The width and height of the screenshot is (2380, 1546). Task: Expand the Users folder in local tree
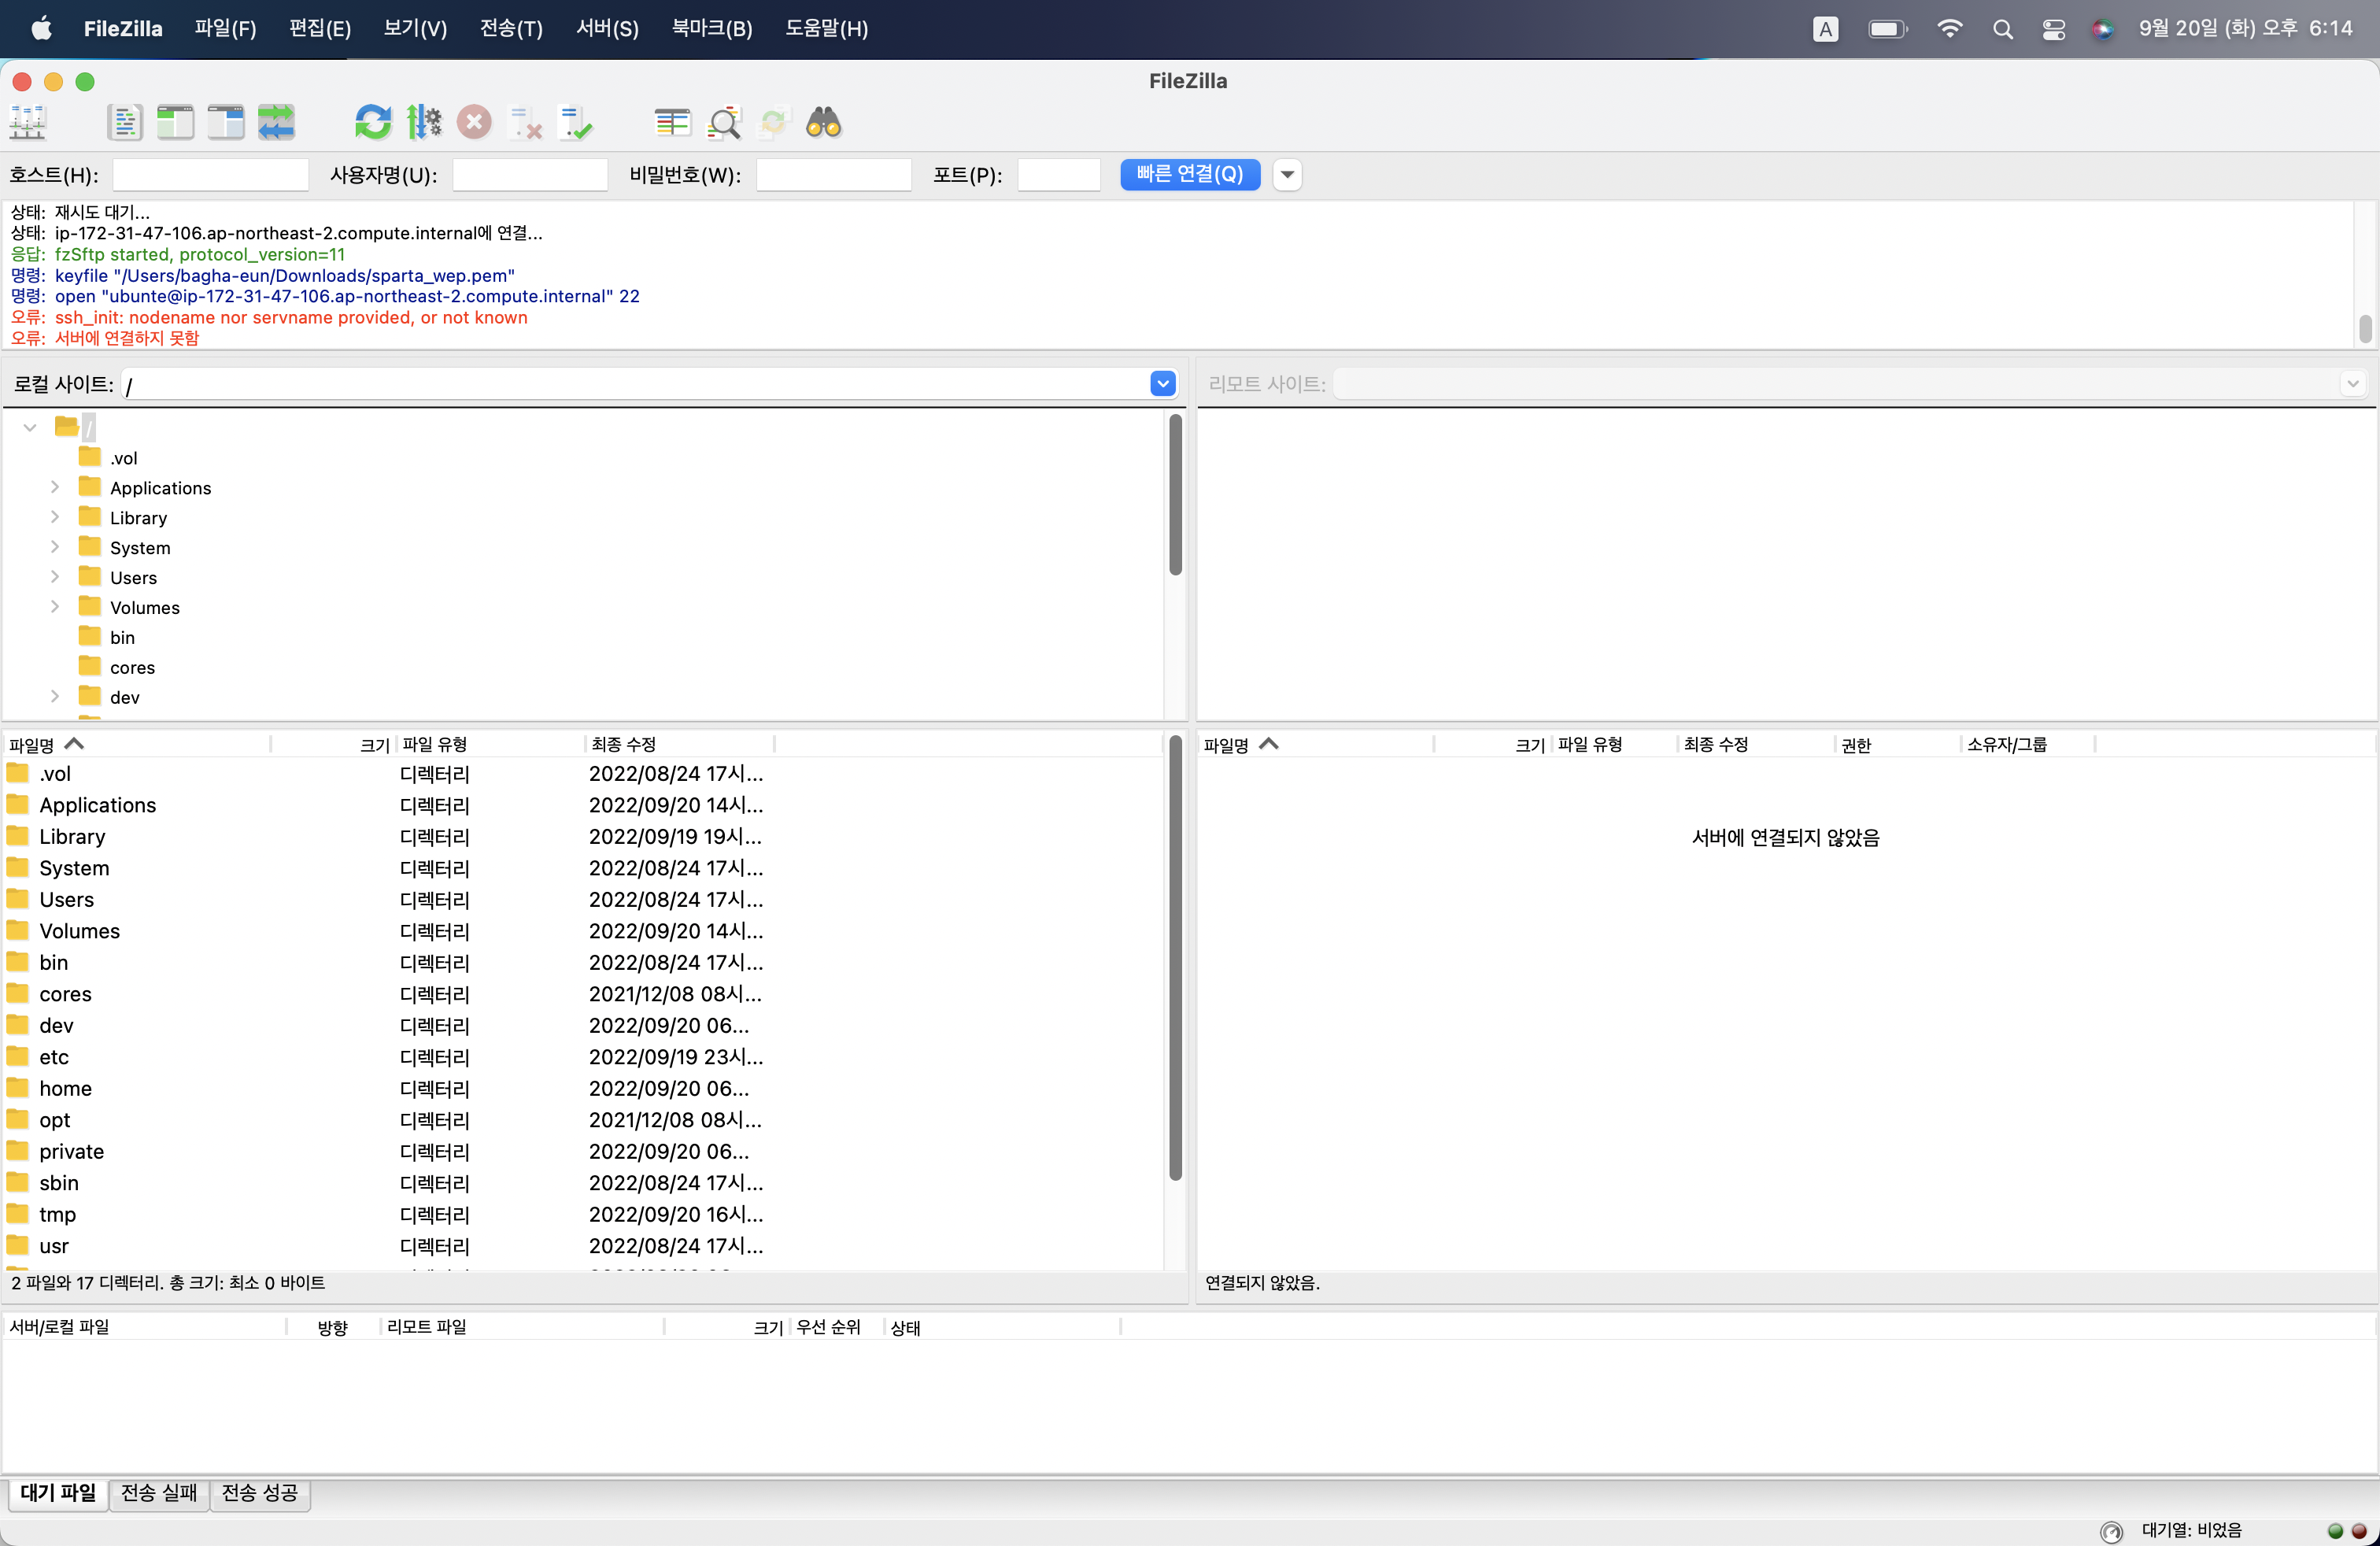click(x=55, y=577)
